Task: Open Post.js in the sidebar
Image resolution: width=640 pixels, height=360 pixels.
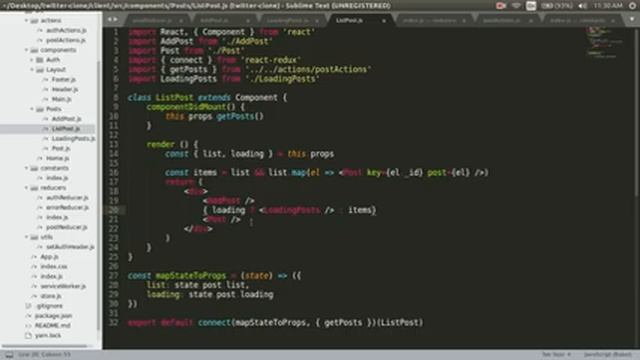Action: click(x=61, y=148)
